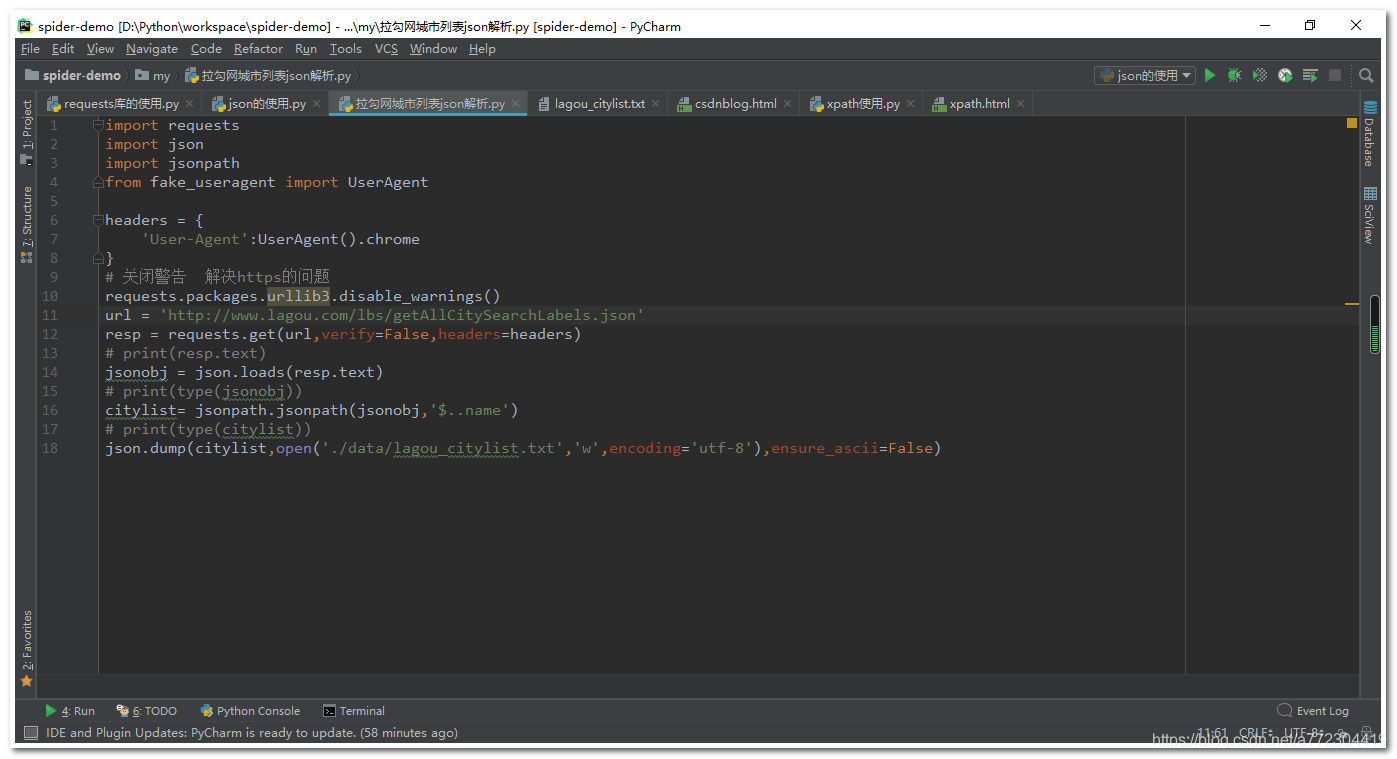Open the CRLF line separator selector
Image resolution: width=1397 pixels, height=759 pixels.
(x=1257, y=732)
